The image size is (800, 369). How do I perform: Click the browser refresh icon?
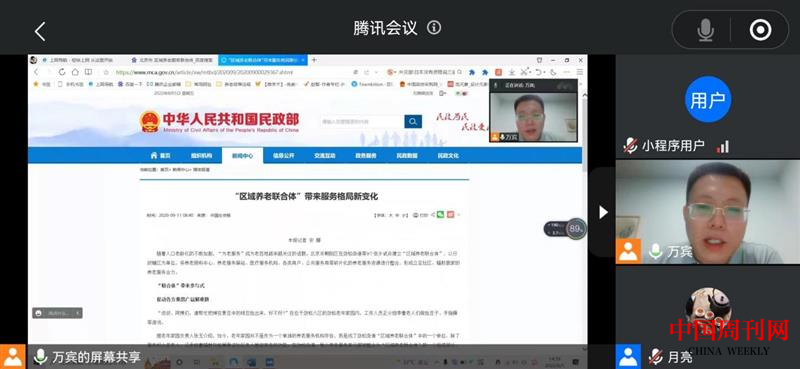[62, 72]
